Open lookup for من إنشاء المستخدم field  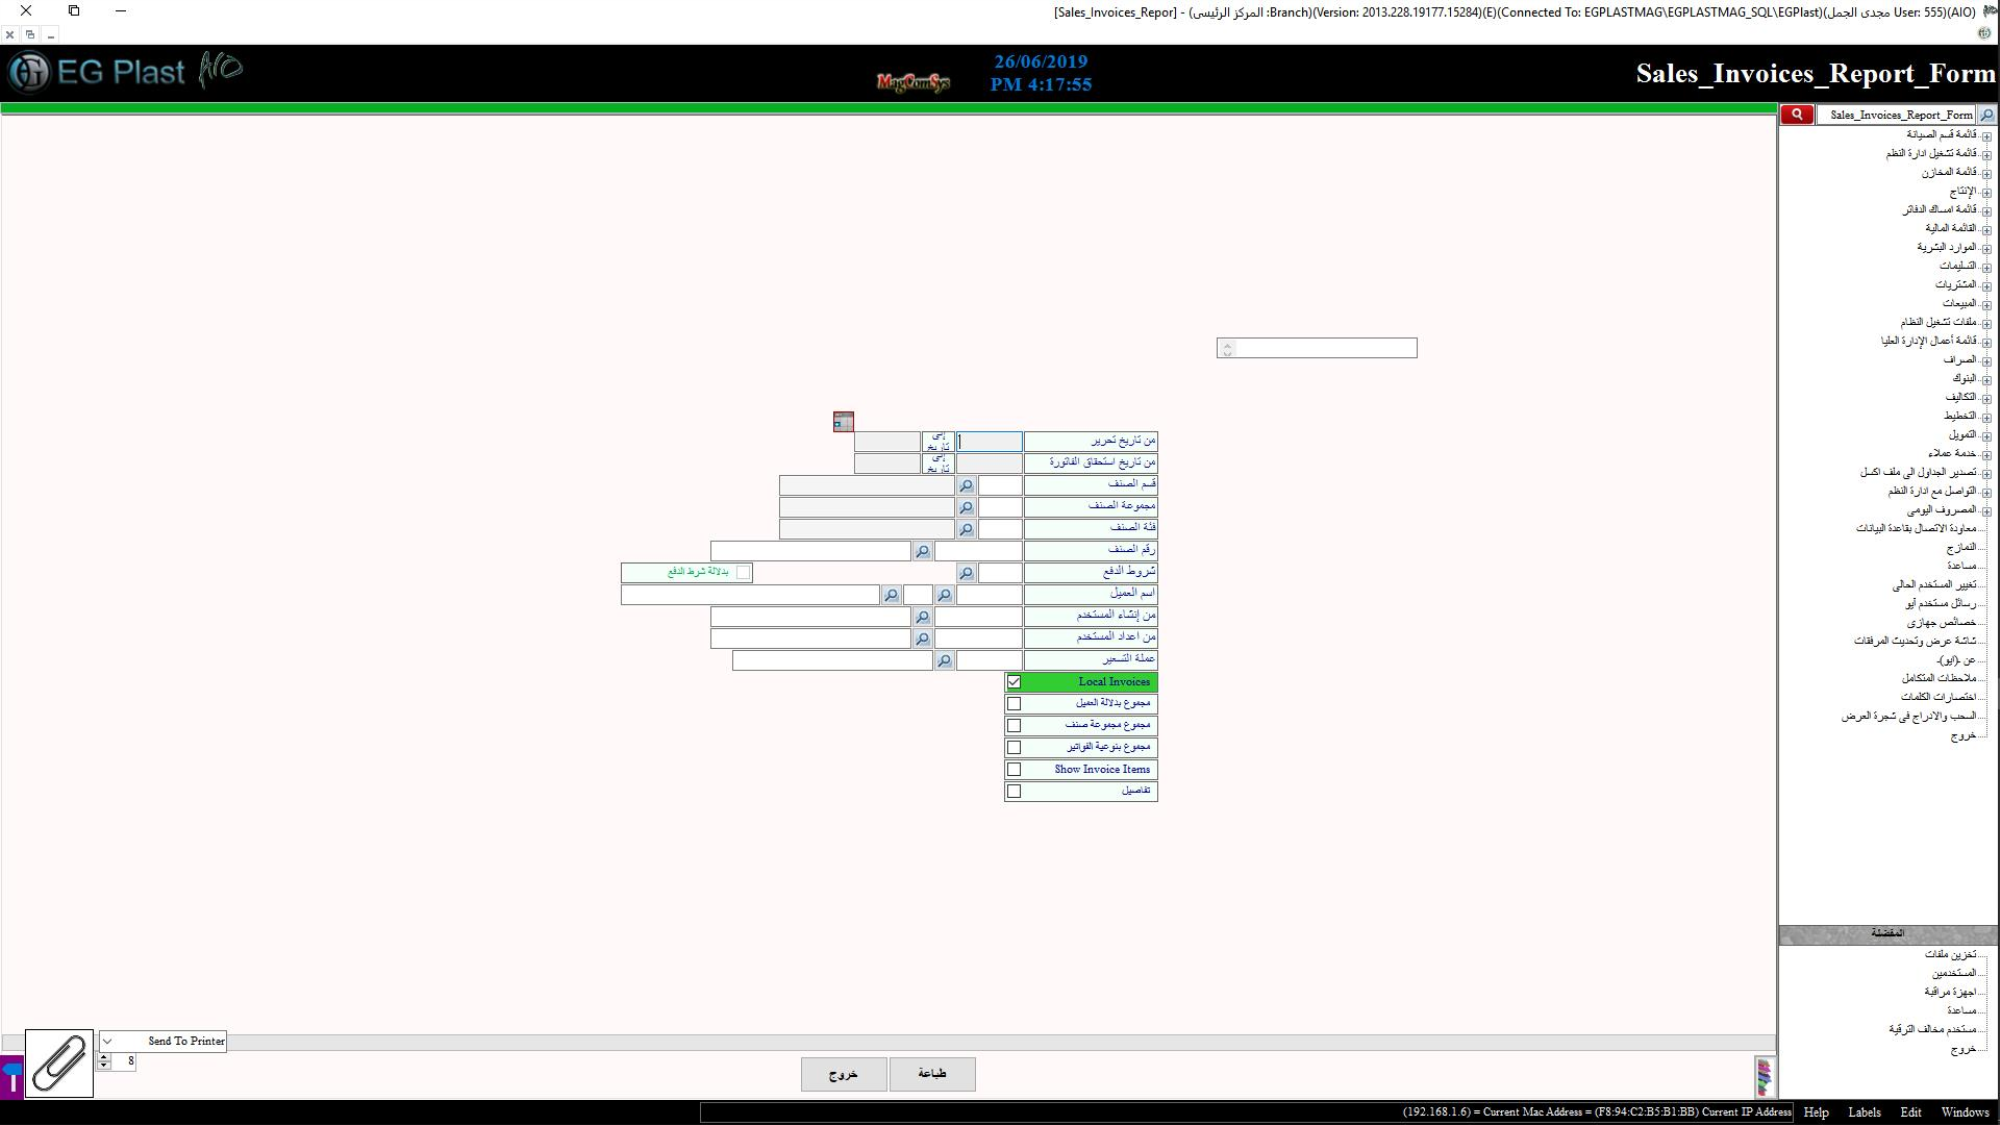922,618
